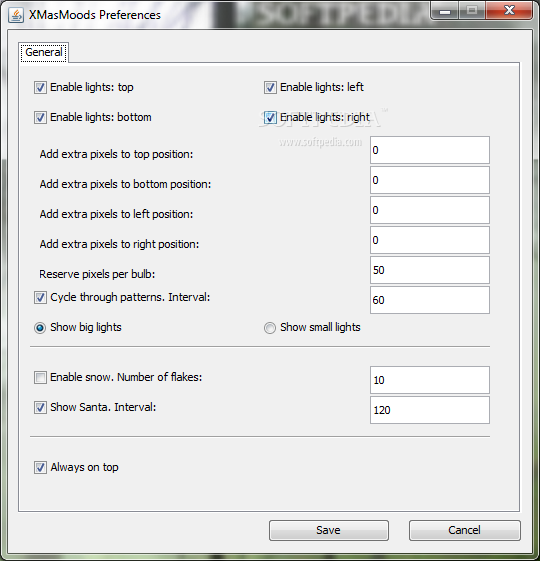Select Show big lights option

(x=40, y=328)
